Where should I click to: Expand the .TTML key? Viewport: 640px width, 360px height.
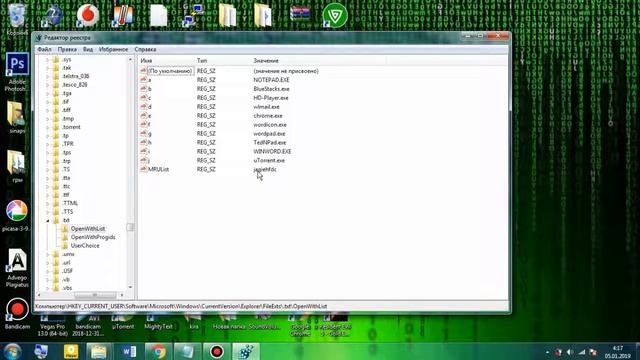pyautogui.click(x=48, y=203)
